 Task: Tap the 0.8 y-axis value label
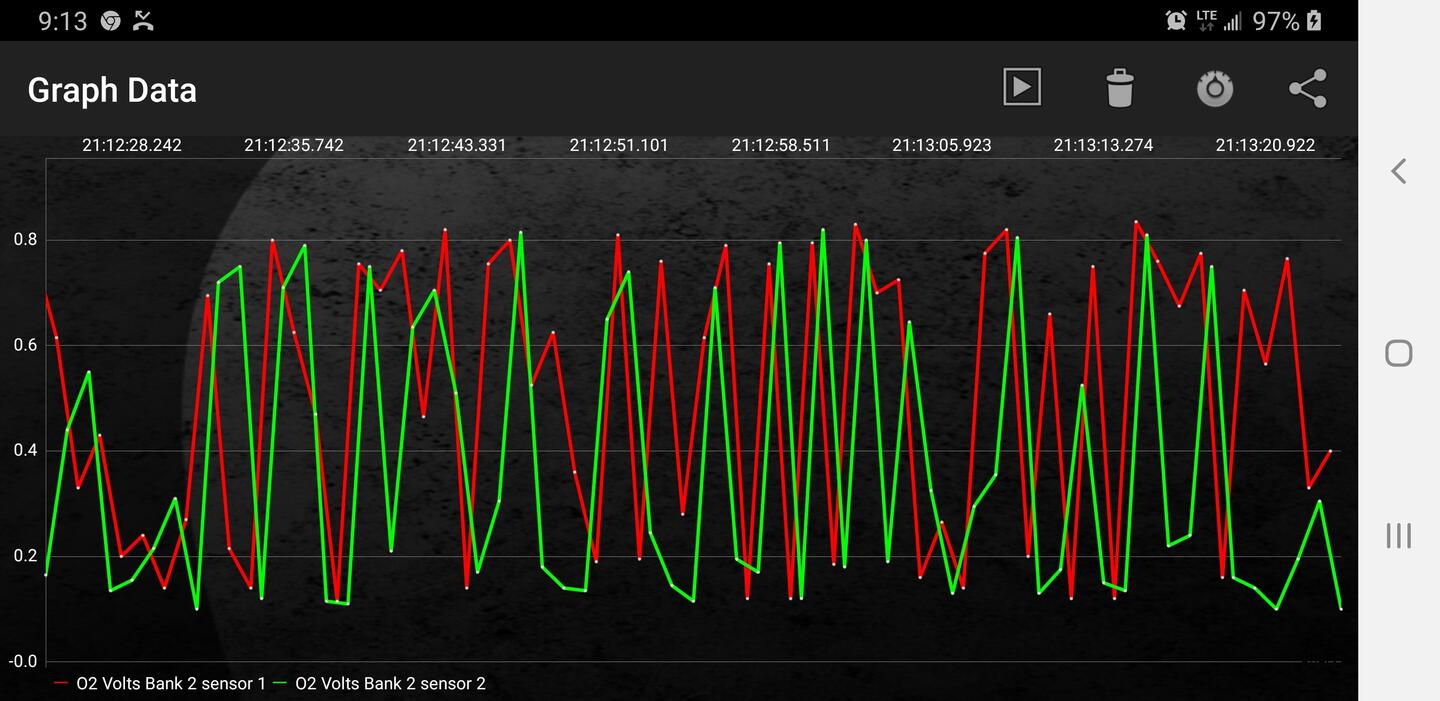[25, 240]
